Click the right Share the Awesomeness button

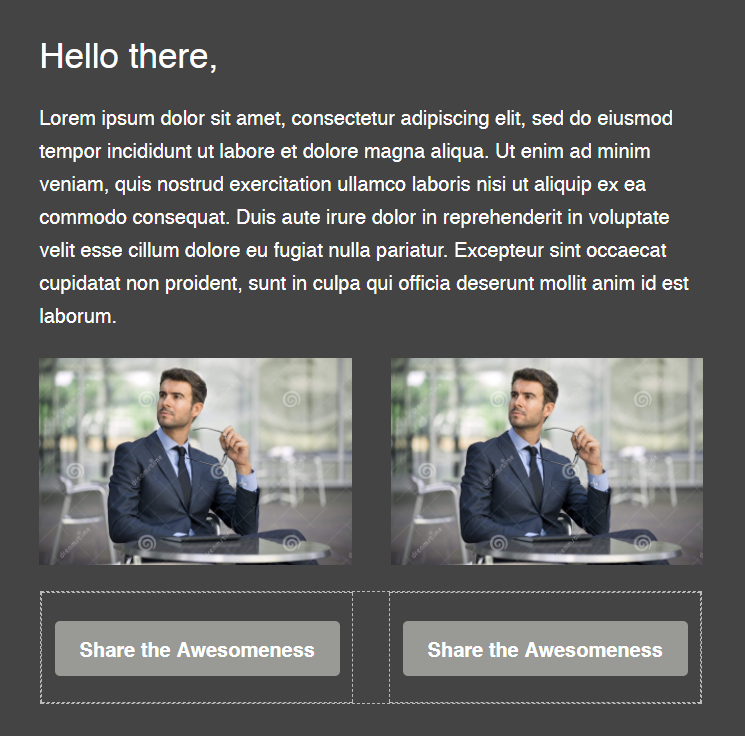click(545, 648)
